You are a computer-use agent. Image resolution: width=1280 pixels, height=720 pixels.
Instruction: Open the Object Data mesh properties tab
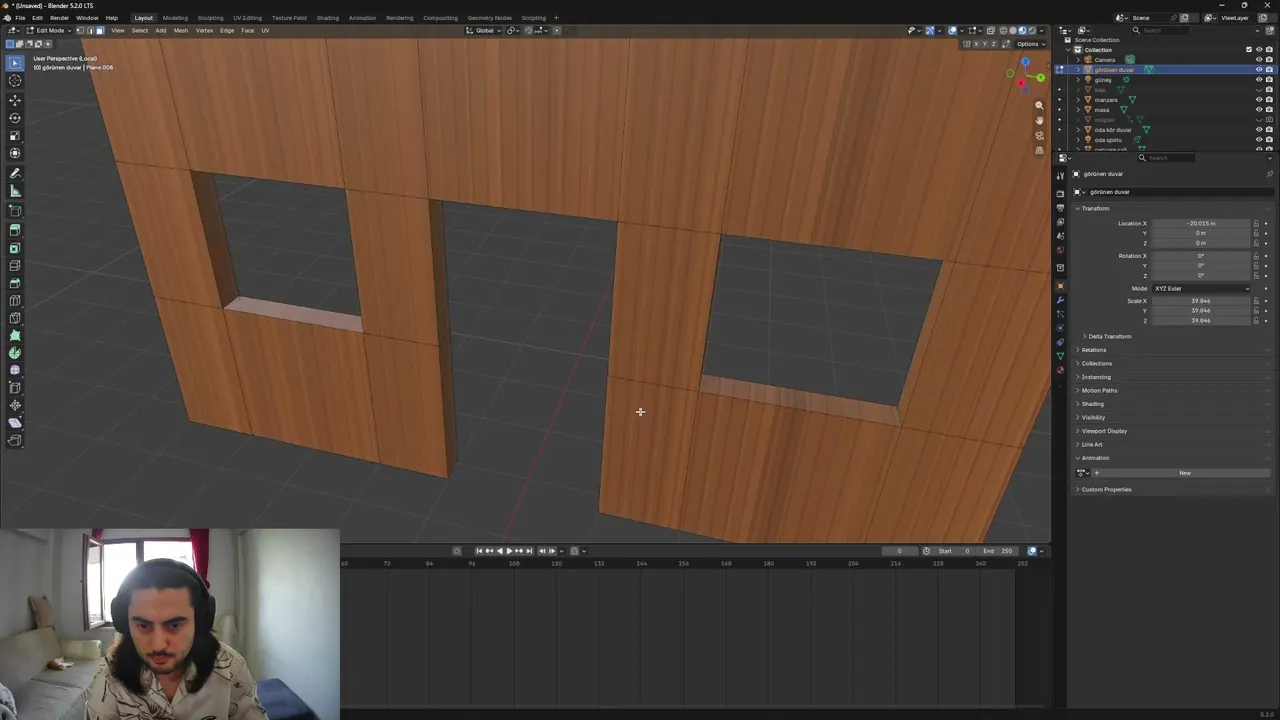pos(1060,356)
